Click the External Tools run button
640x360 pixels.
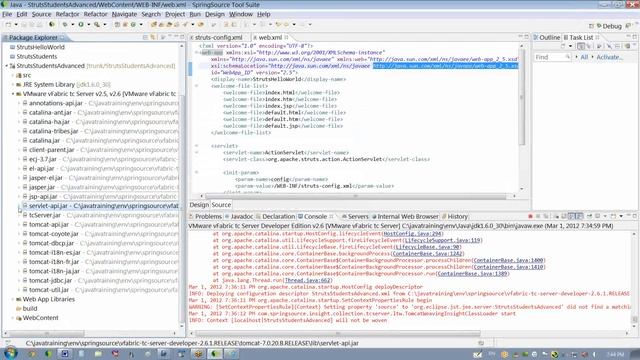(97, 25)
